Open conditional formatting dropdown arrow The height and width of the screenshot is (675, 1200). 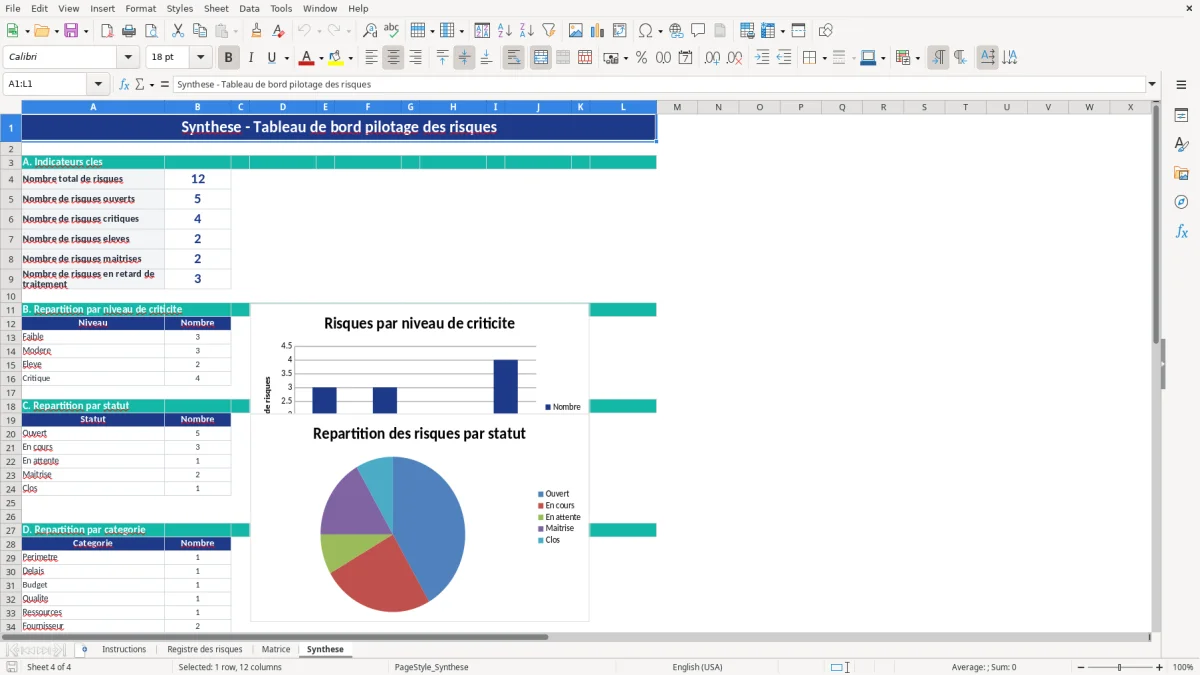(x=917, y=58)
